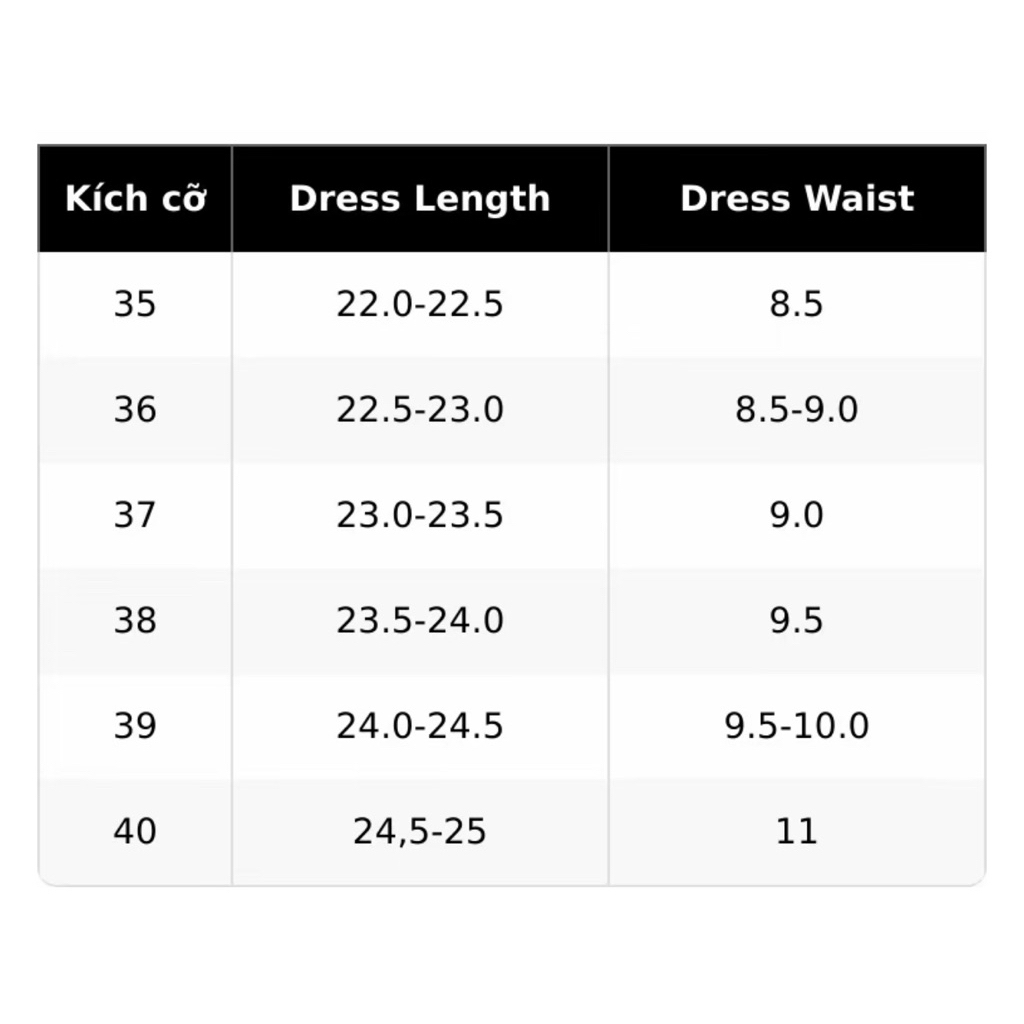This screenshot has height=1024, width=1024.
Task: Select the 9.5-10.0 dress waist value
Action: coord(797,726)
